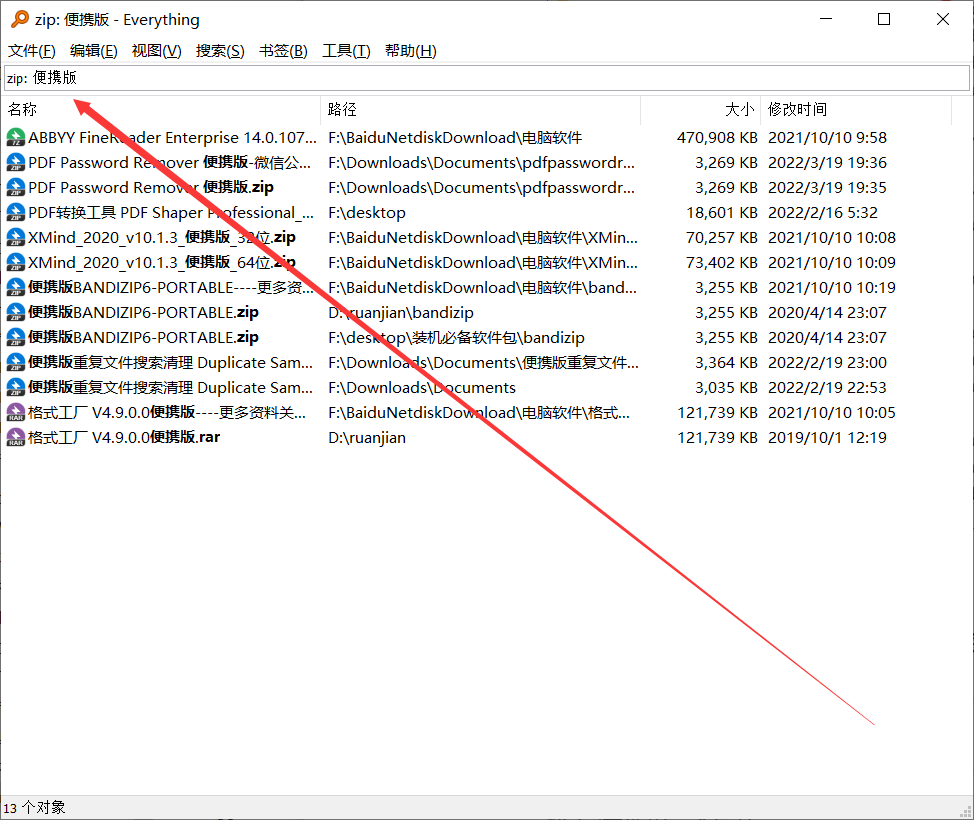Select XMind_2020_v10.1.3_便携版_64位.zip file name
Image resolution: width=974 pixels, height=820 pixels.
coord(162,263)
